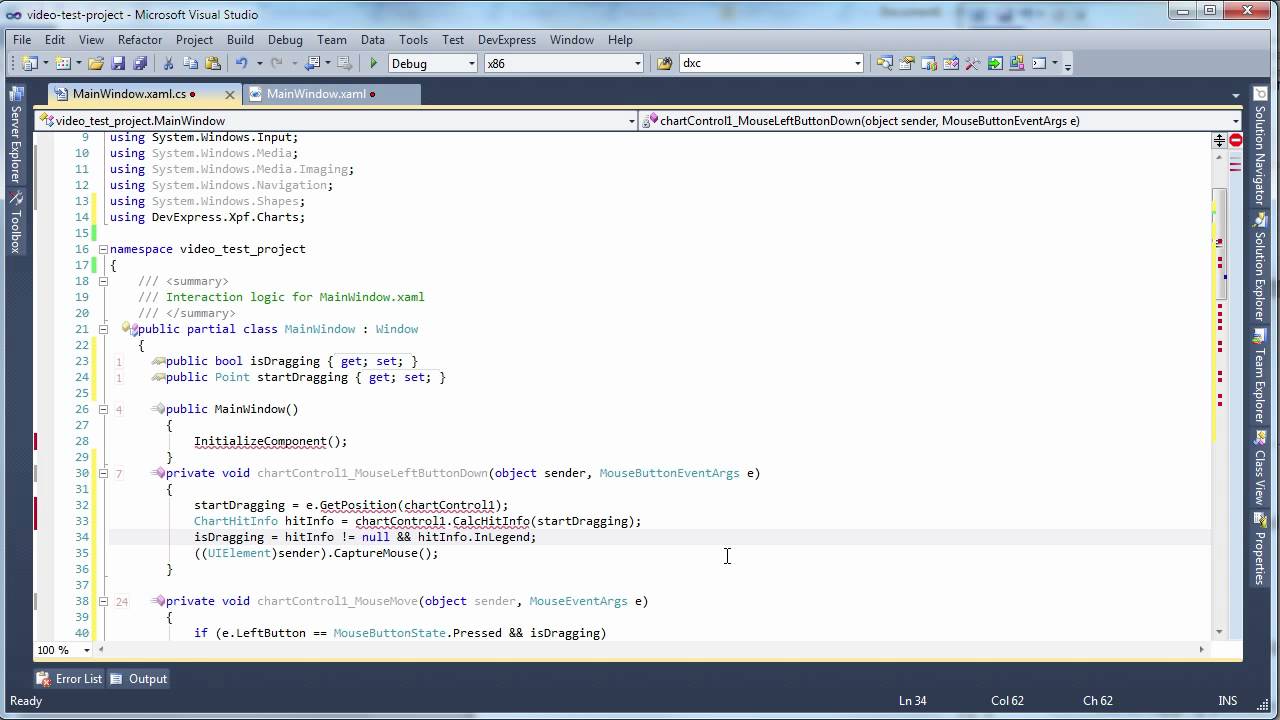This screenshot has height=720, width=1280.
Task: Open the File menu
Action: click(x=22, y=40)
